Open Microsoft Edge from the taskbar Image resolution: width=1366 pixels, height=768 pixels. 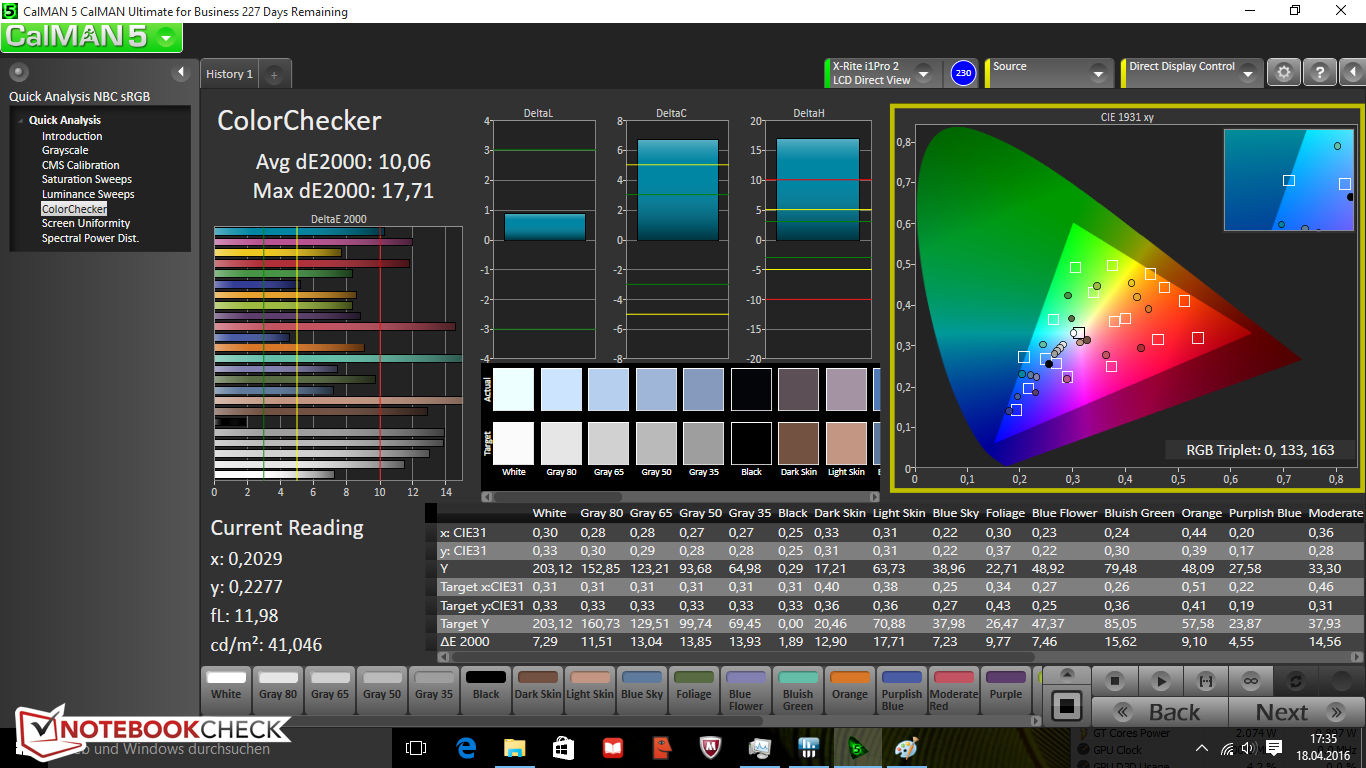(466, 748)
